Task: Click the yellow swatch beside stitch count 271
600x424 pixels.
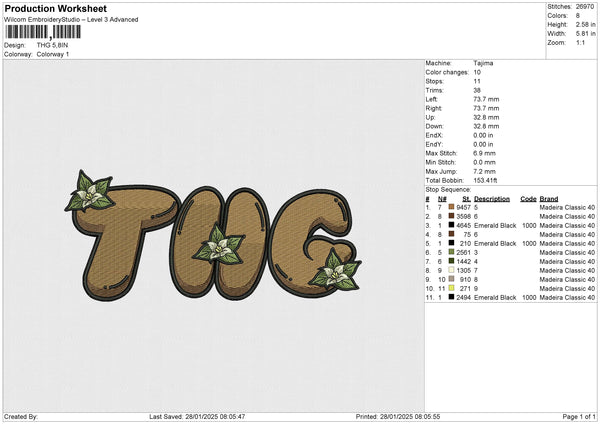Action: click(451, 288)
